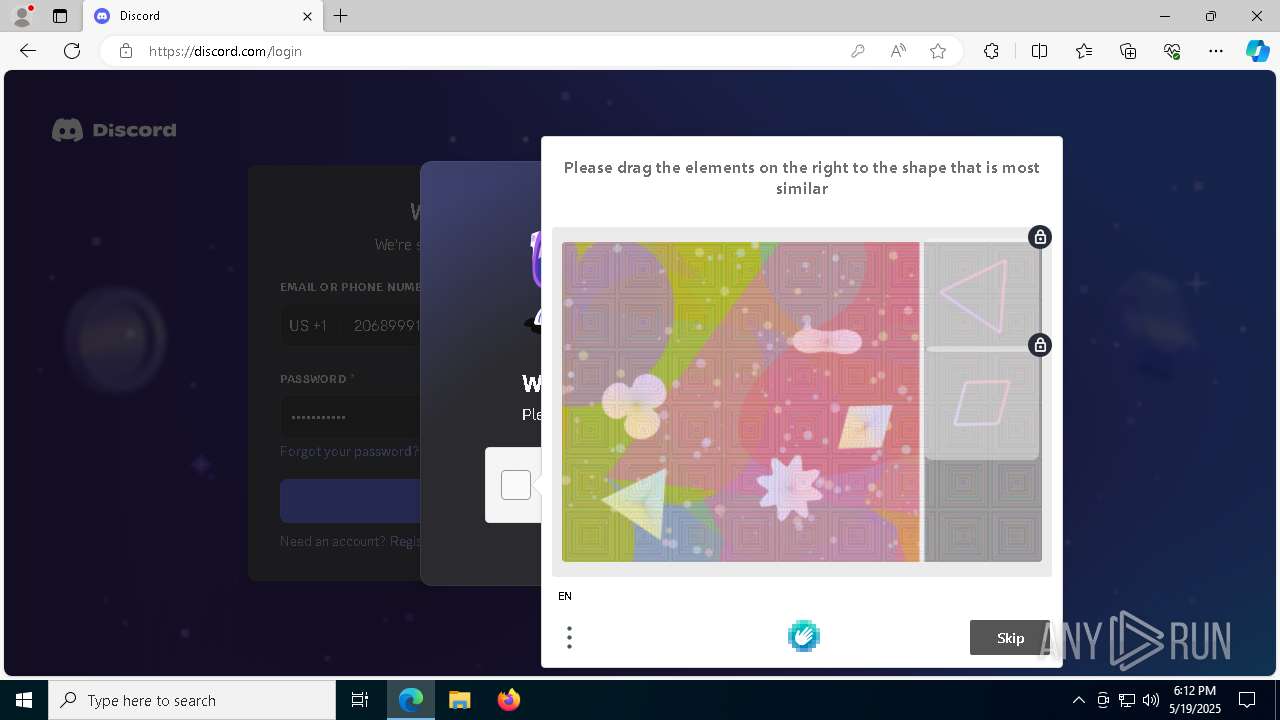Click the diamond shape in the puzzle image
The image size is (1280, 720).
[865, 427]
